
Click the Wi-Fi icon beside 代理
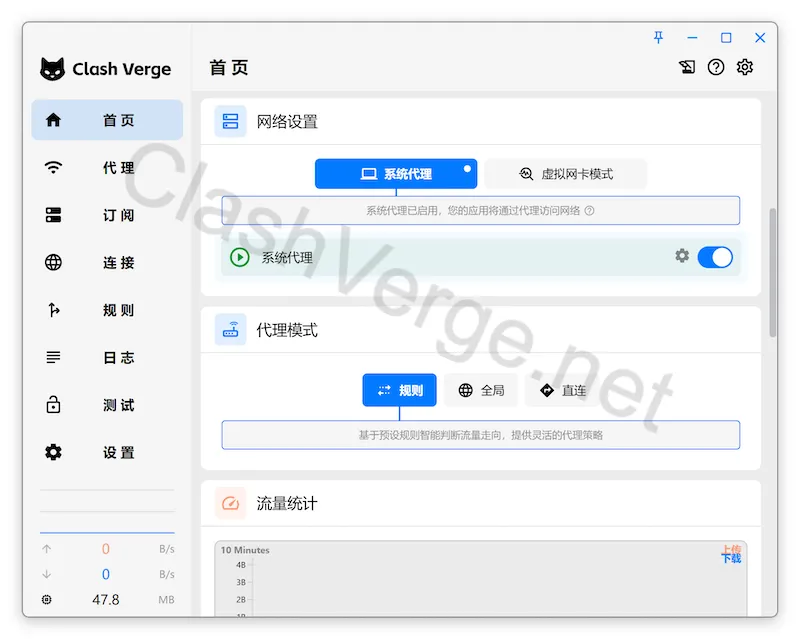(53, 167)
